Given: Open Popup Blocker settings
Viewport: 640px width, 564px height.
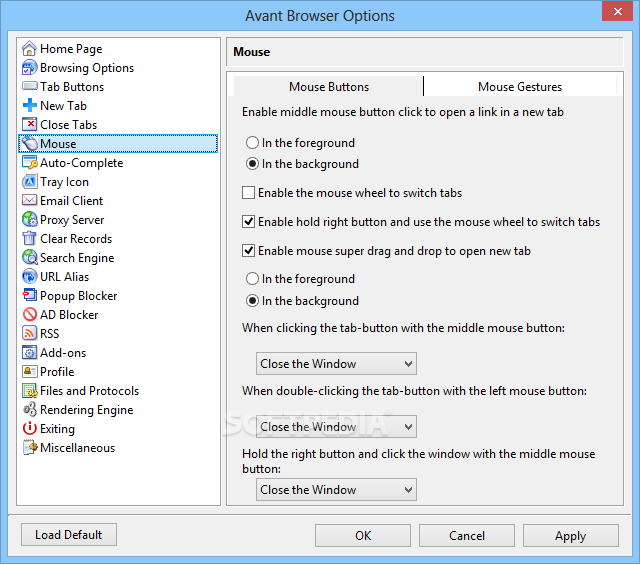Looking at the screenshot, I should (78, 295).
